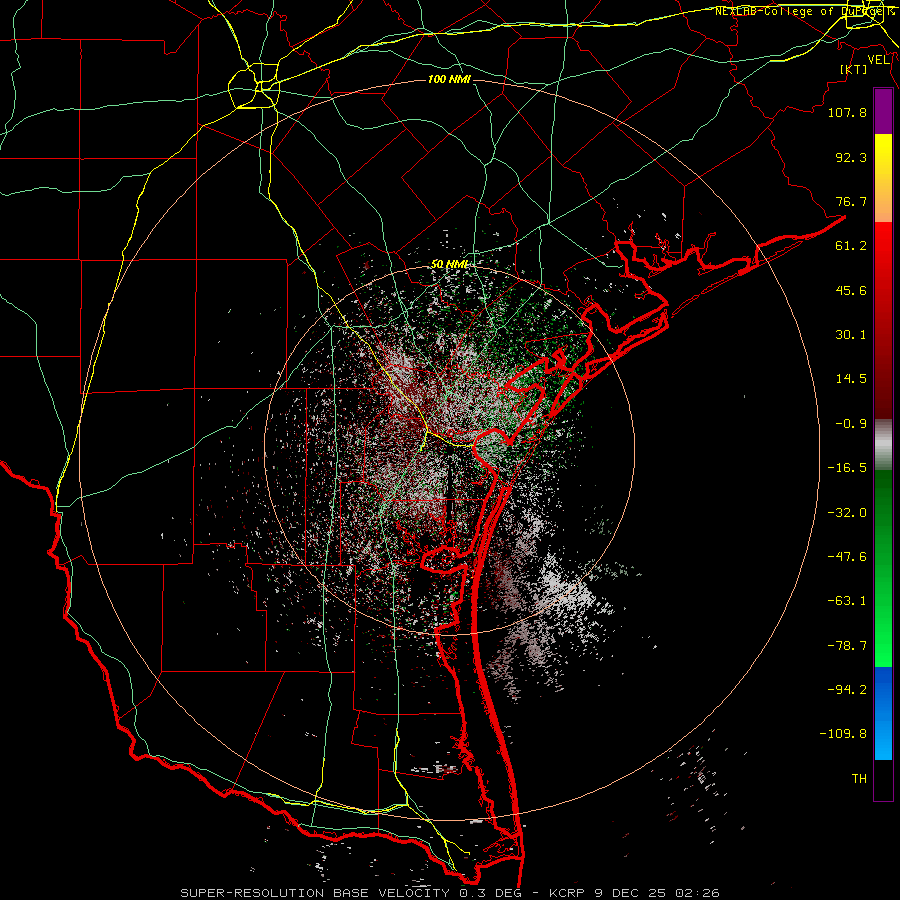Click the purple segment of the velocity color bar
This screenshot has height=900, width=900.
(883, 112)
